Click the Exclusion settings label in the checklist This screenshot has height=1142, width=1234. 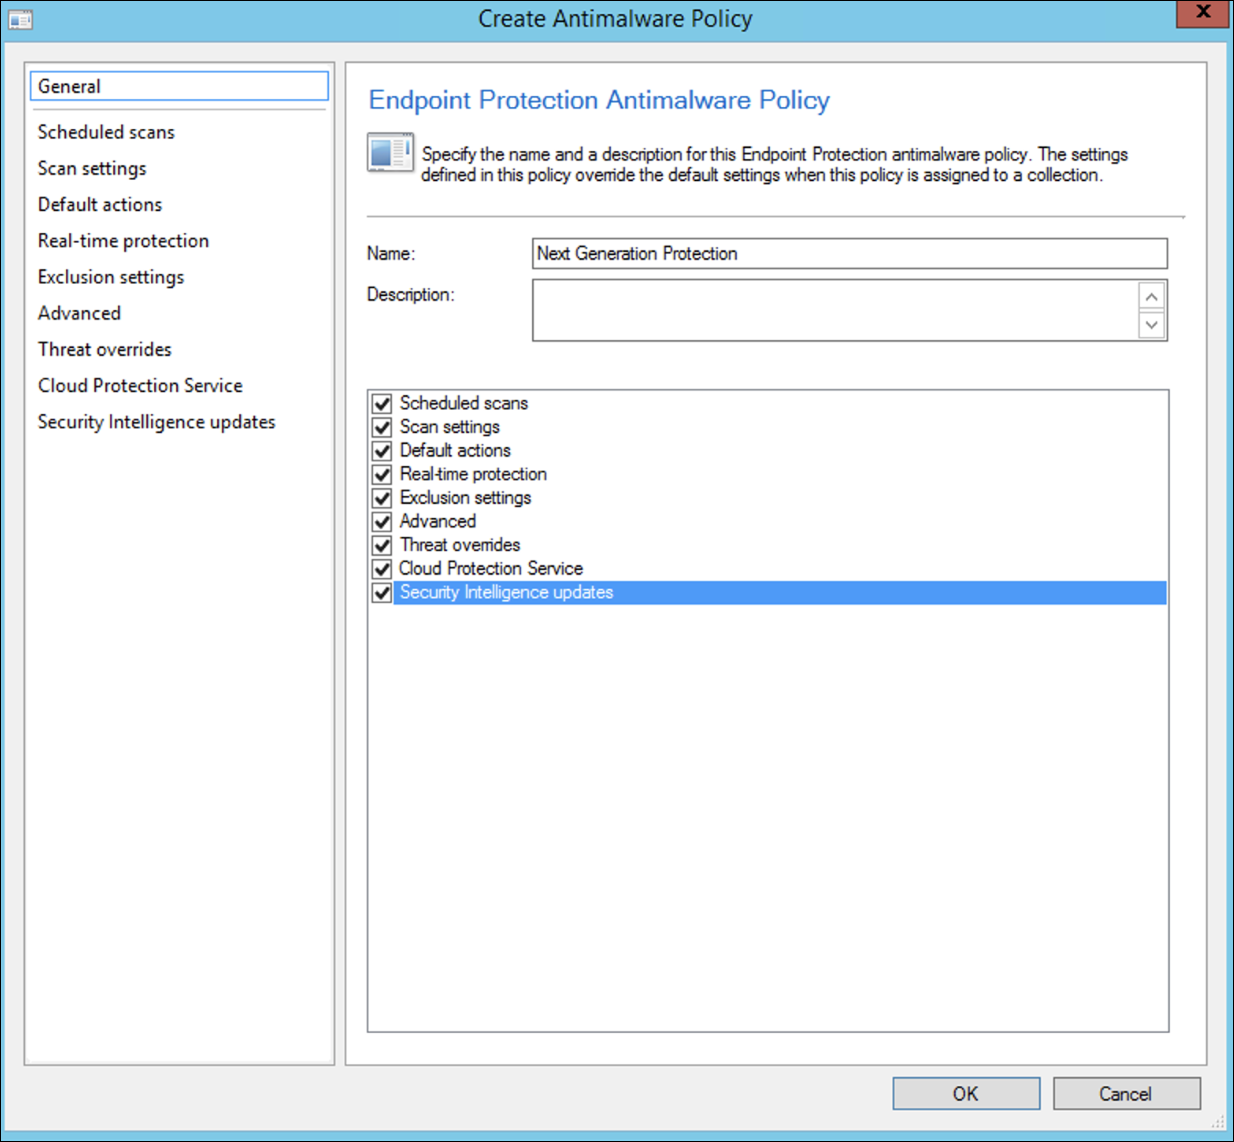point(465,498)
